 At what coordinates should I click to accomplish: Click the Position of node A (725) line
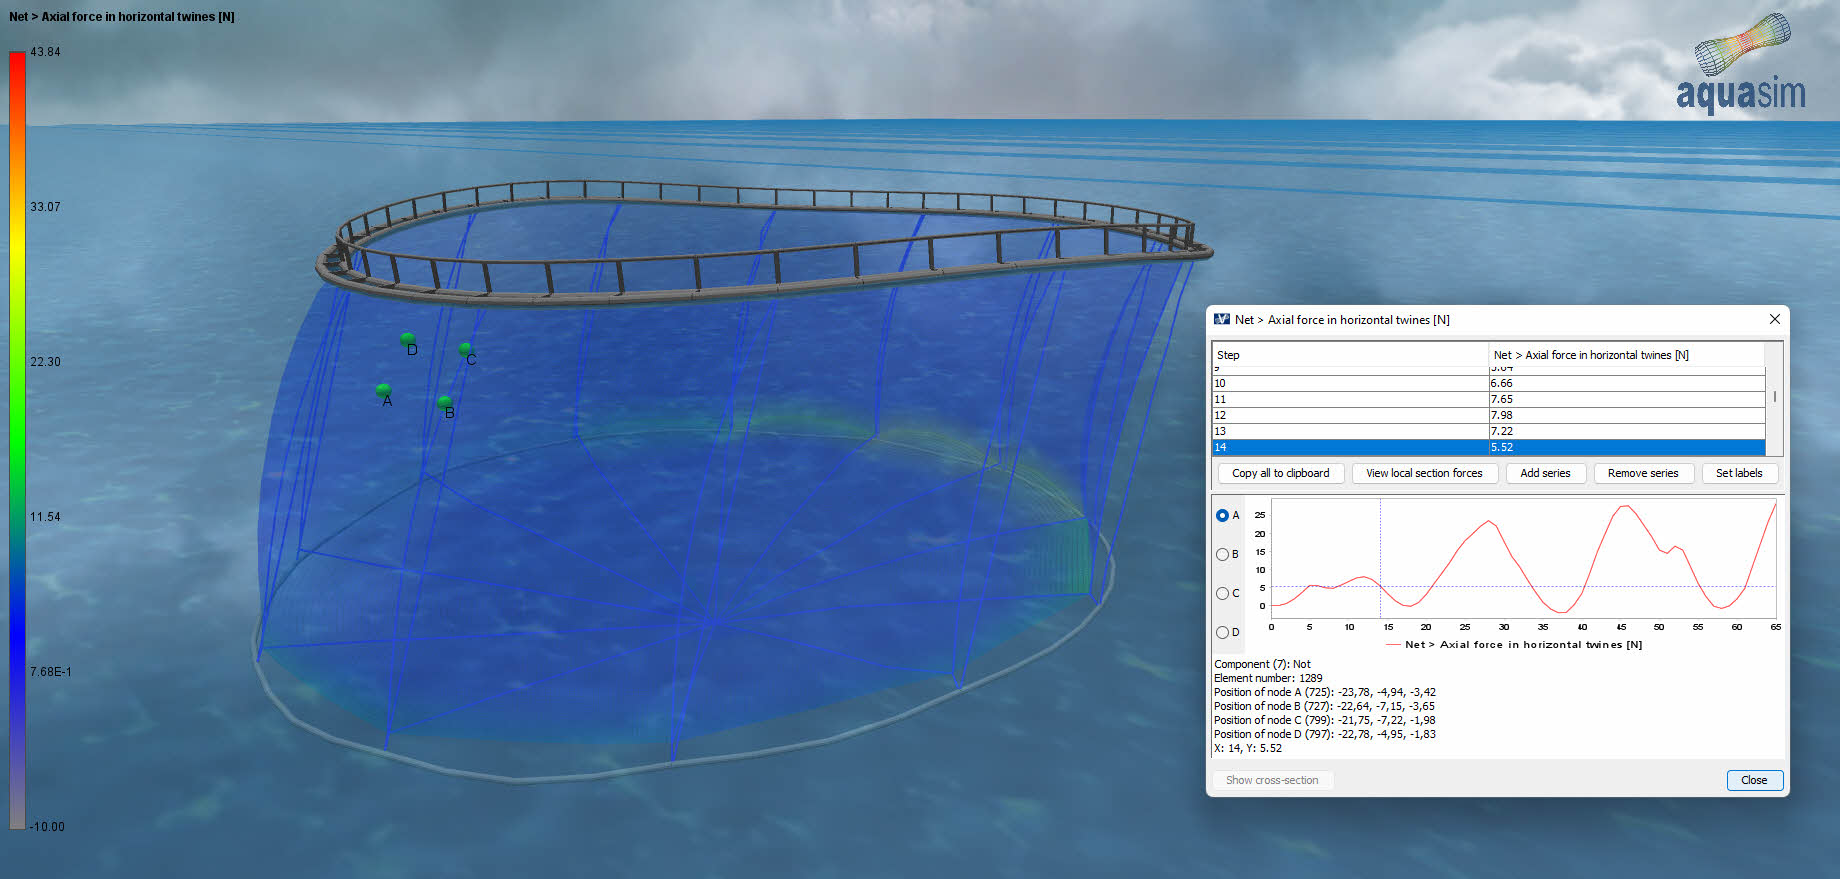point(1325,692)
